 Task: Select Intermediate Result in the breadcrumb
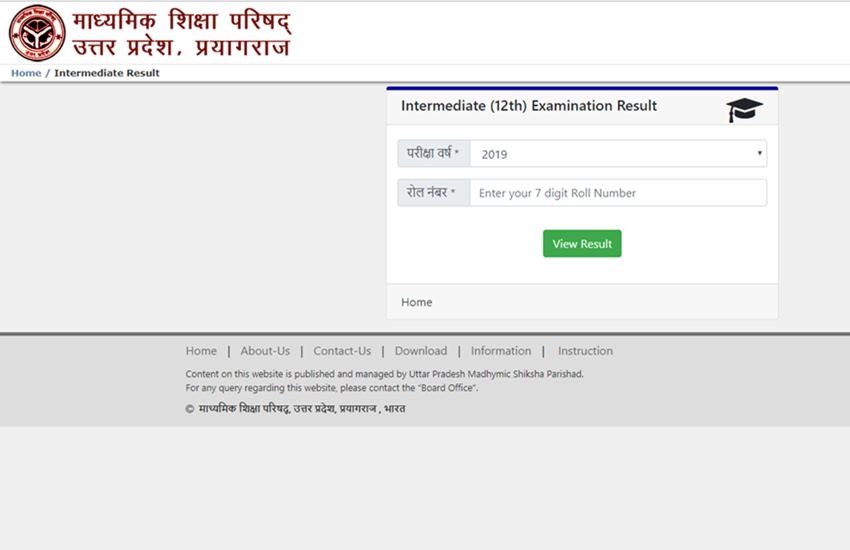[106, 73]
